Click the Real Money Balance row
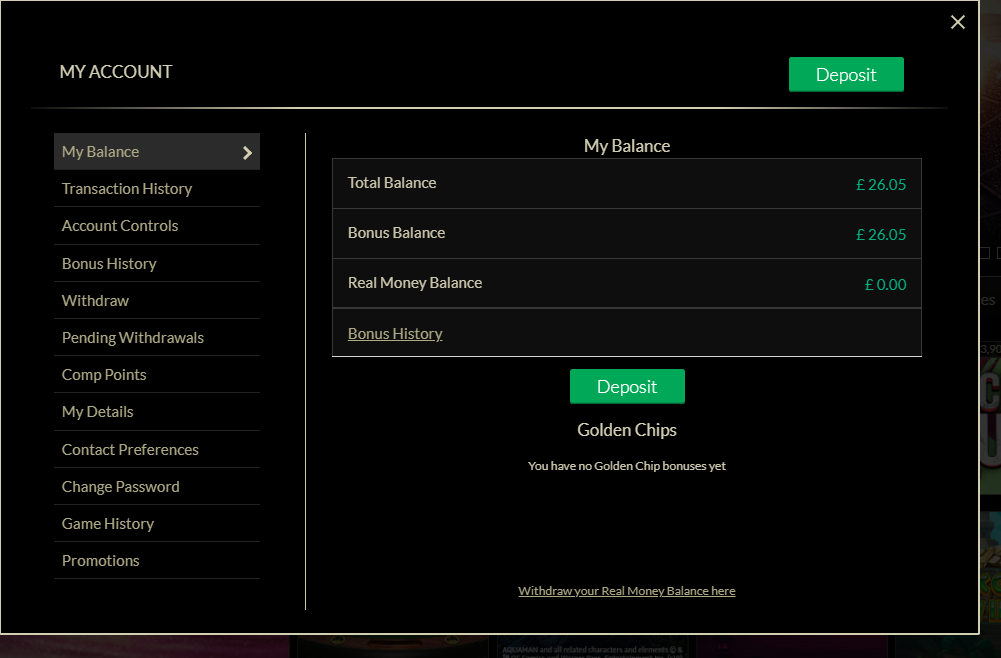 click(x=626, y=284)
